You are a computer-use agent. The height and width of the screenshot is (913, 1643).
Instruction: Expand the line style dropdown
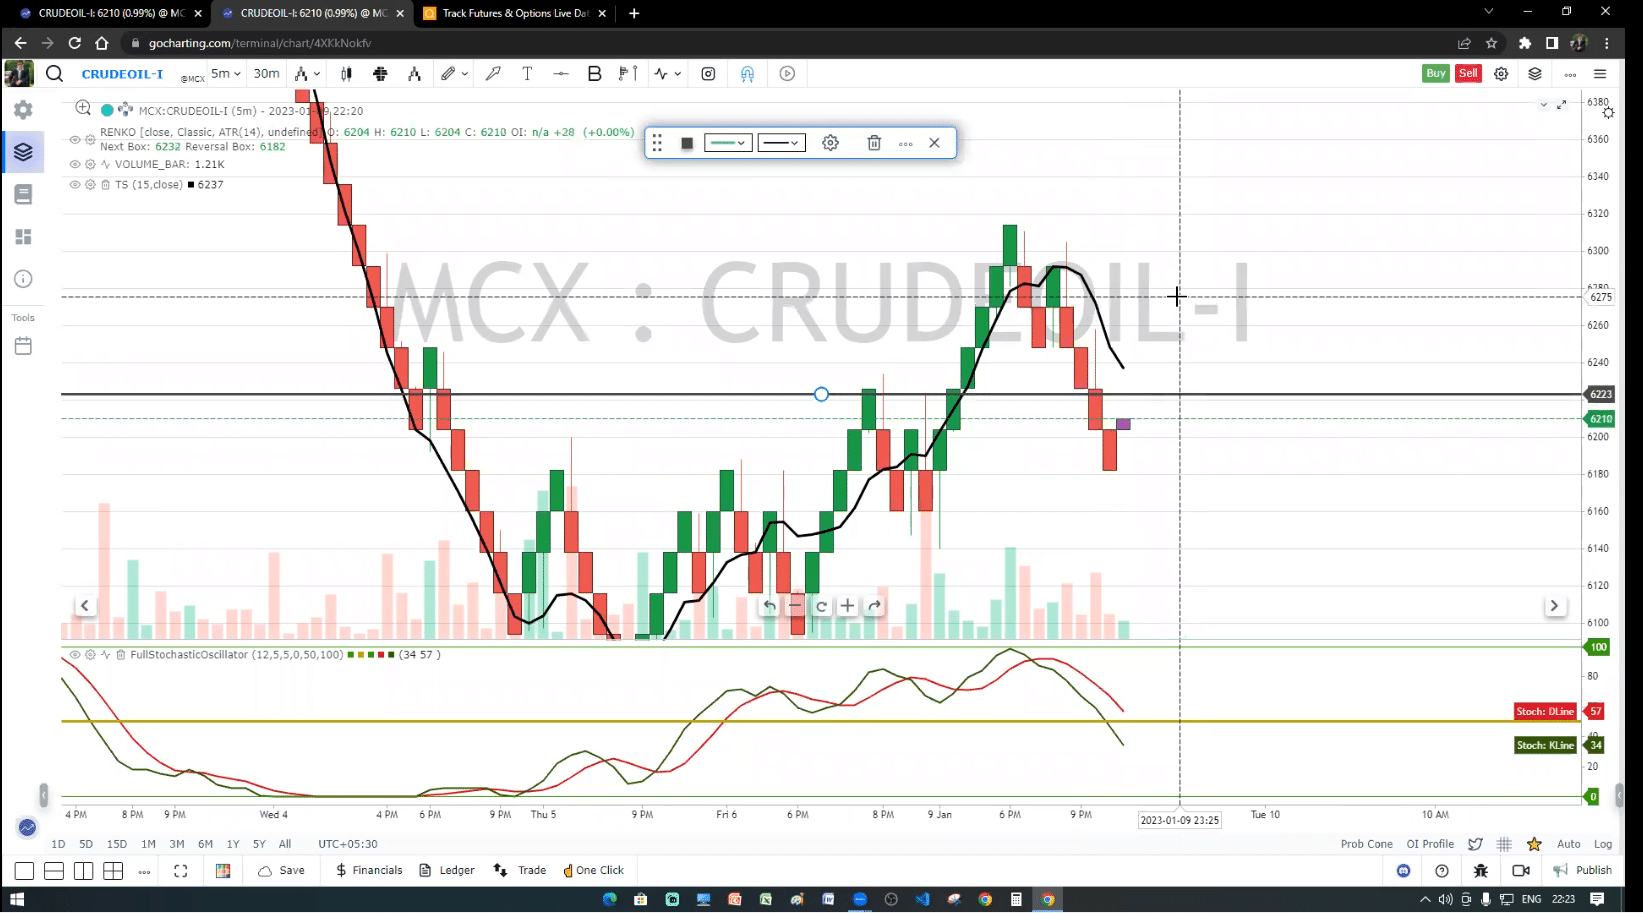781,143
